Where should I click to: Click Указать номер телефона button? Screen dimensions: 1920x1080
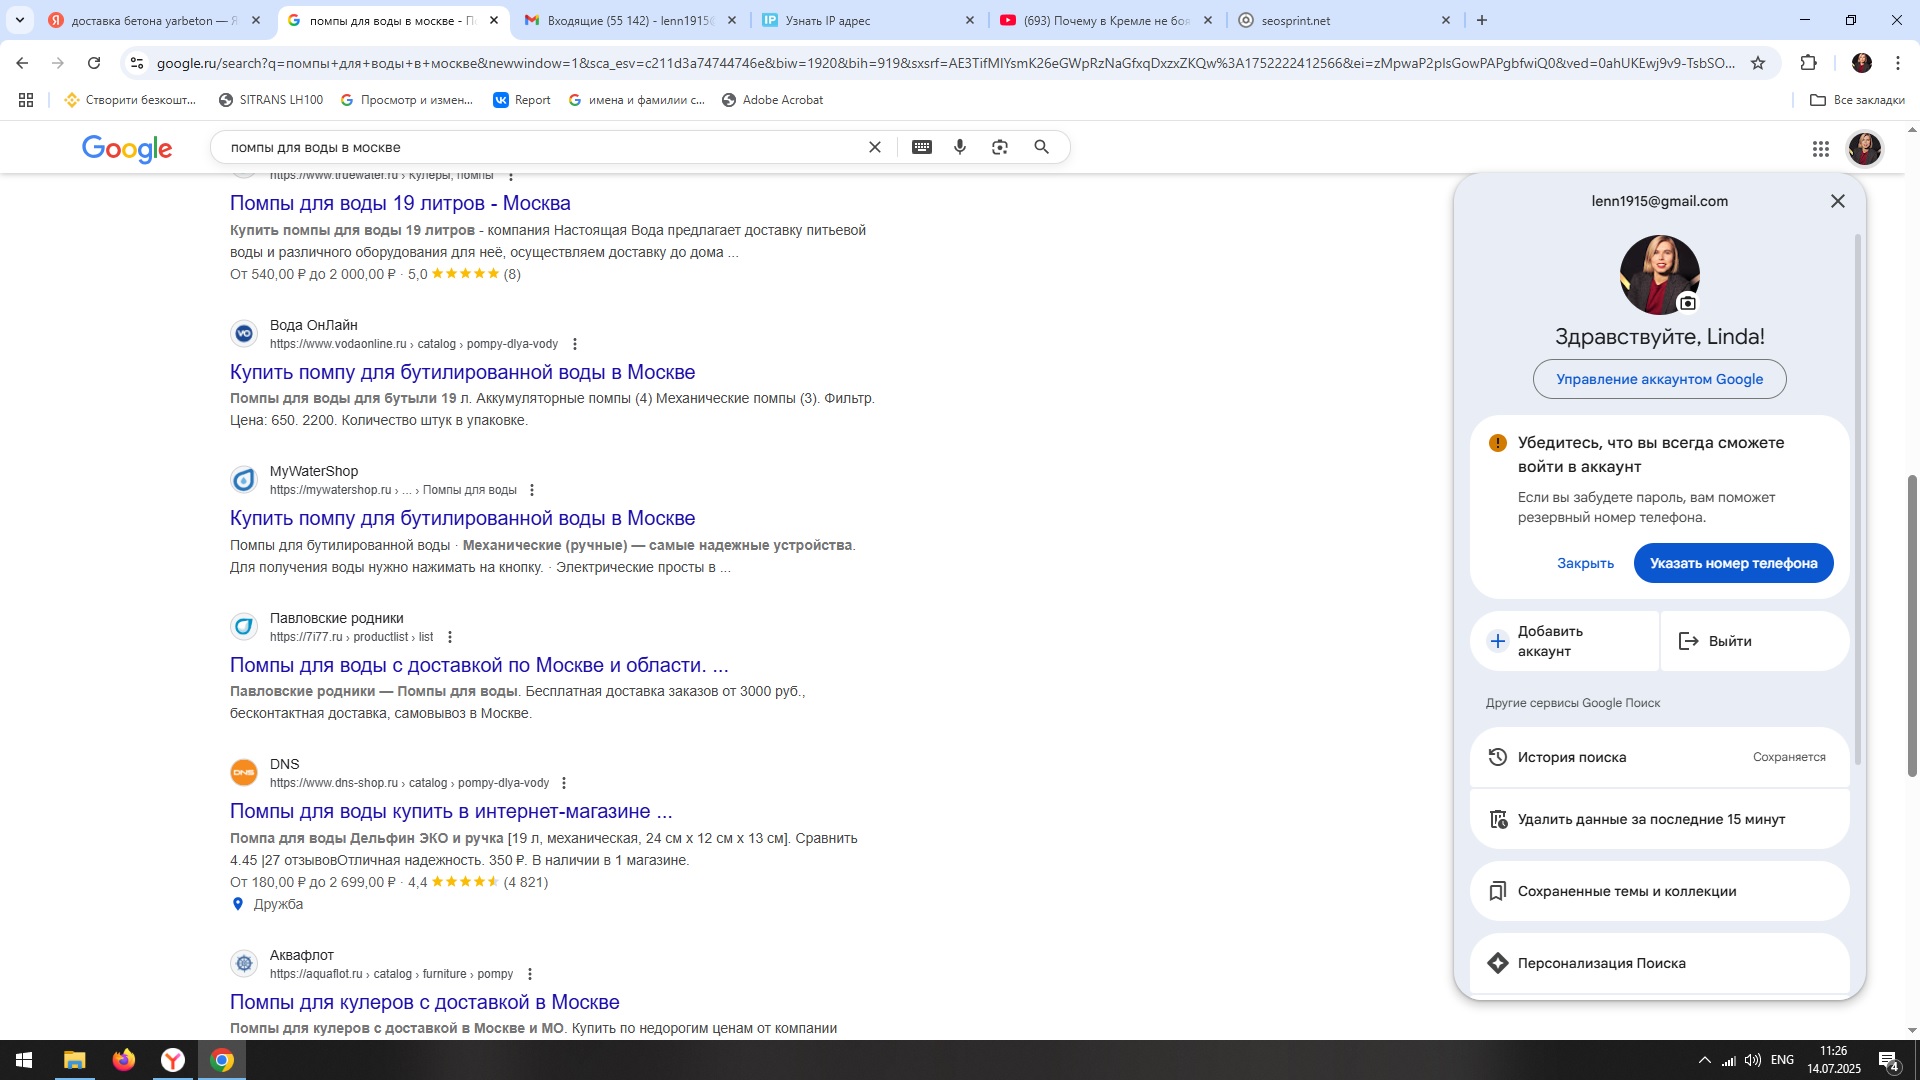pyautogui.click(x=1733, y=563)
